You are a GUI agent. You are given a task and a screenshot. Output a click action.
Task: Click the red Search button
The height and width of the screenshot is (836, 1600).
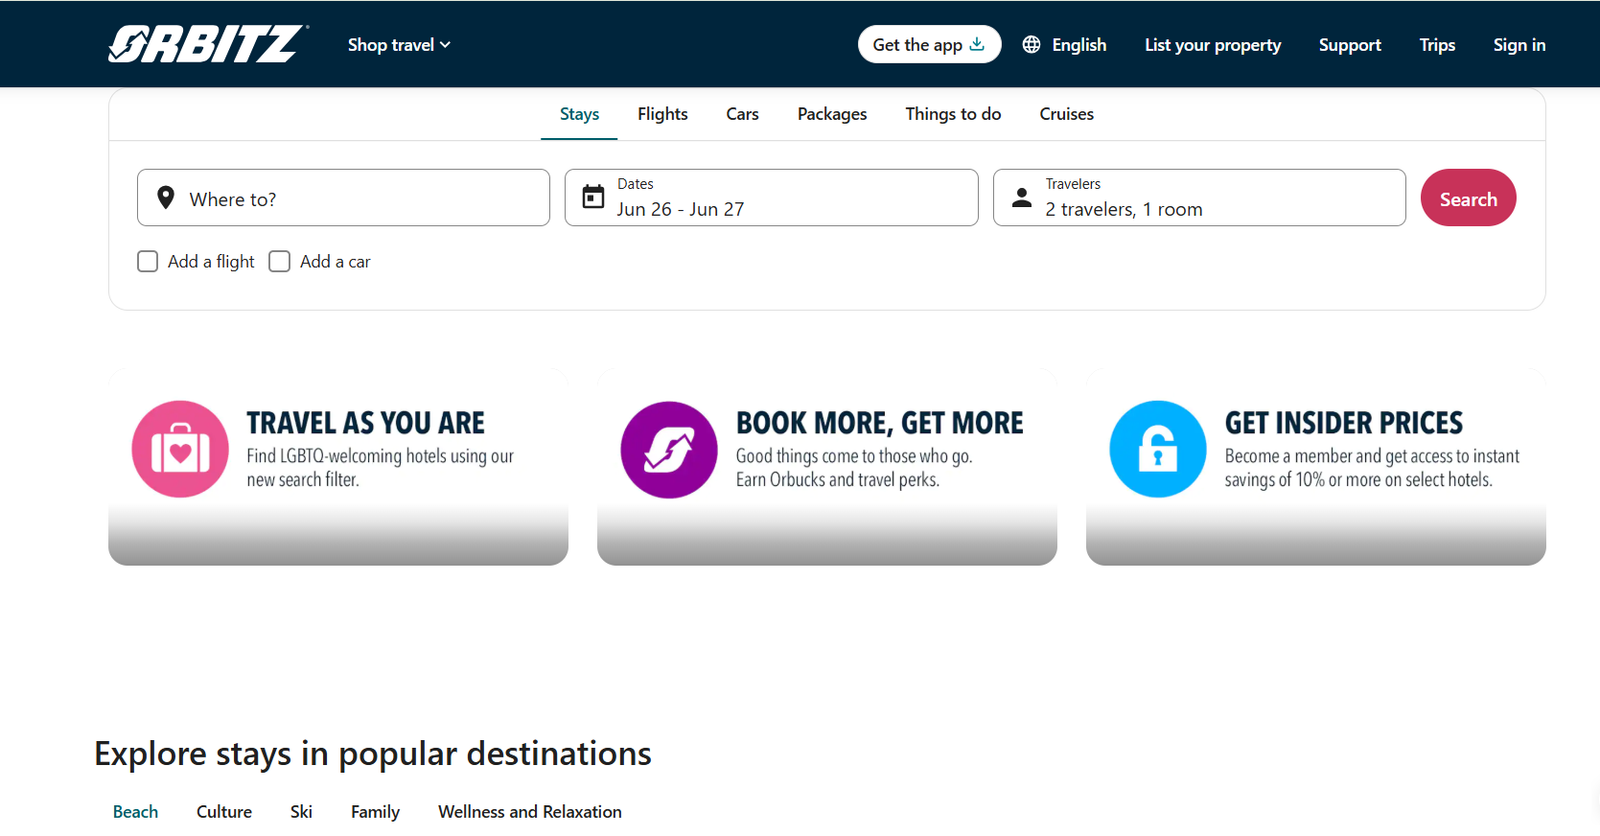[x=1468, y=198]
